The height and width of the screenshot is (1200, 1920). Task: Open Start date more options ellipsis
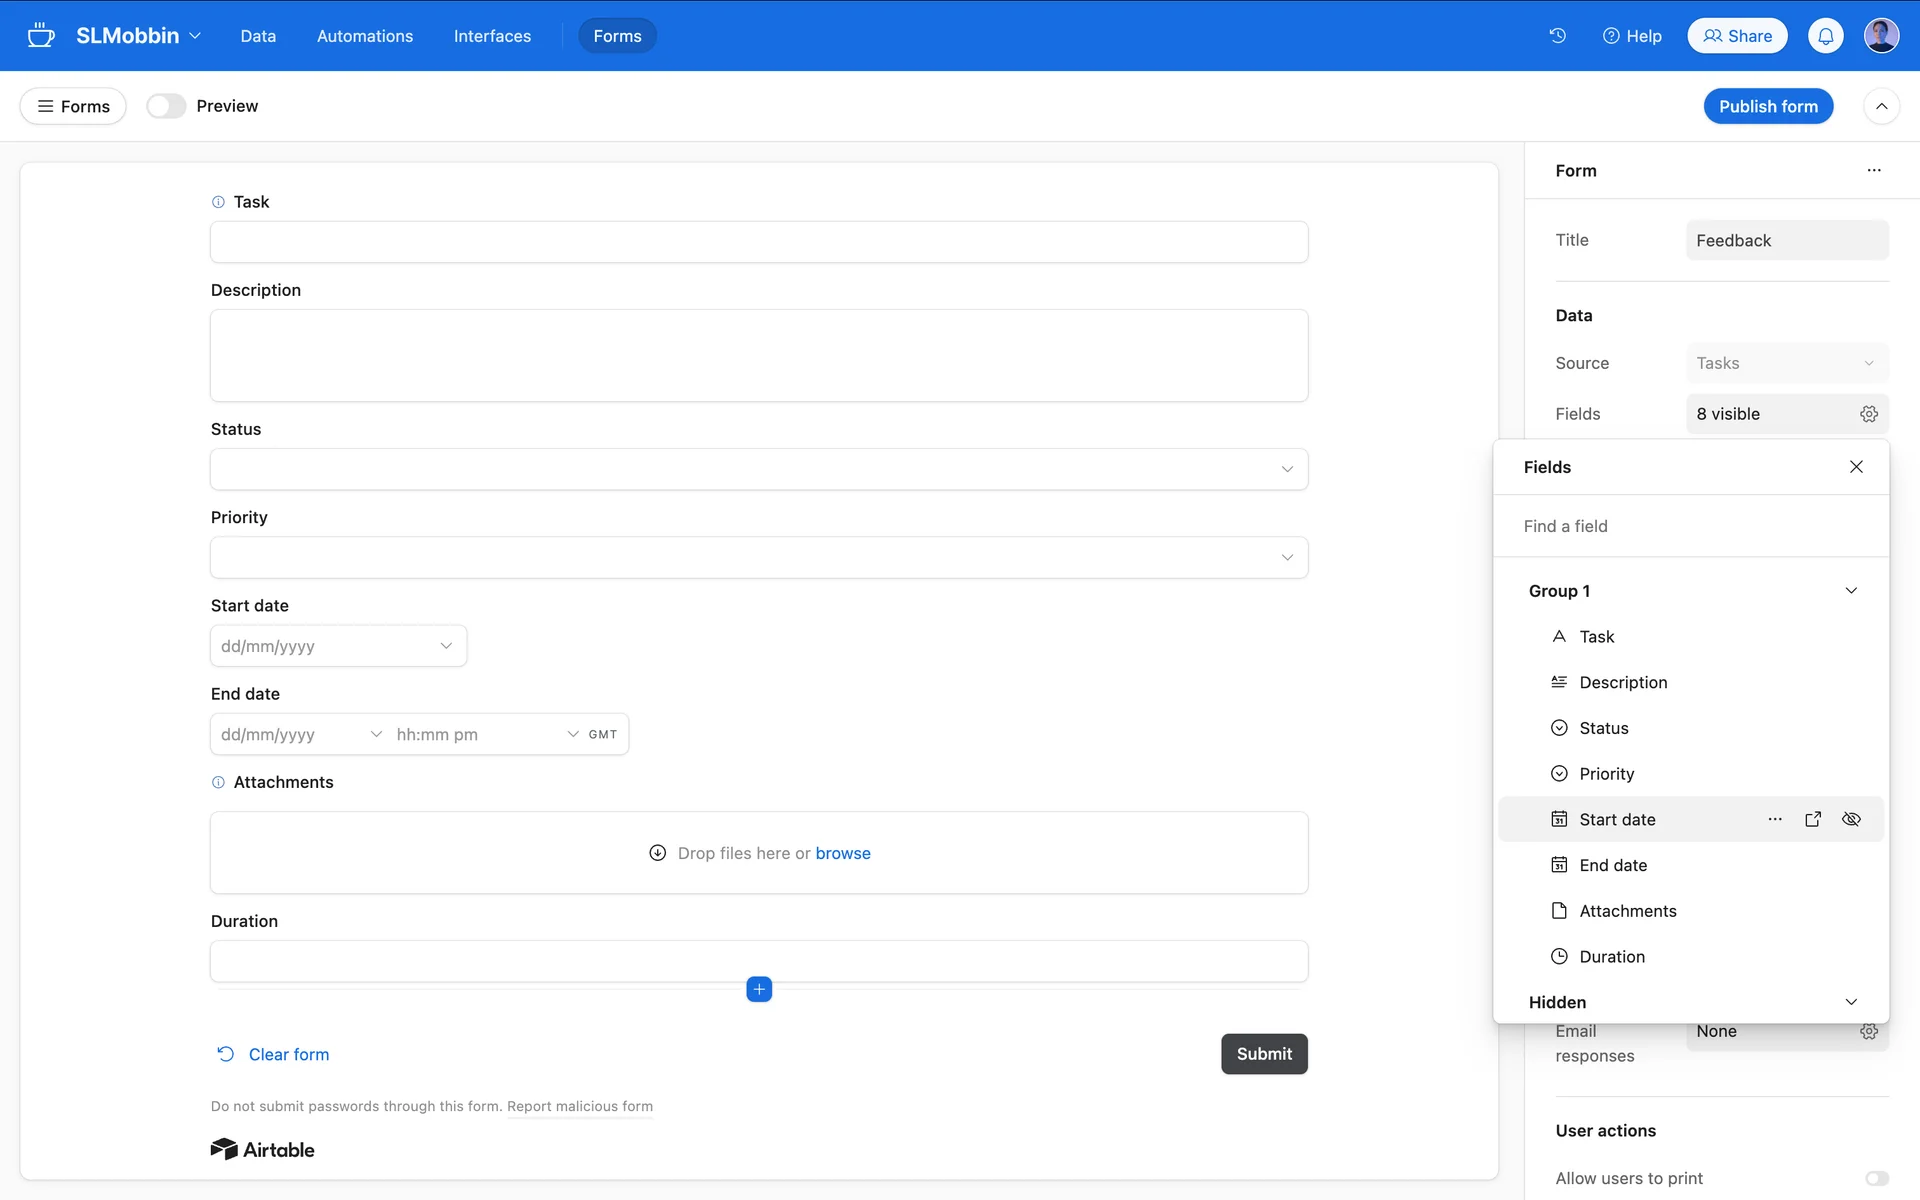pos(1775,819)
